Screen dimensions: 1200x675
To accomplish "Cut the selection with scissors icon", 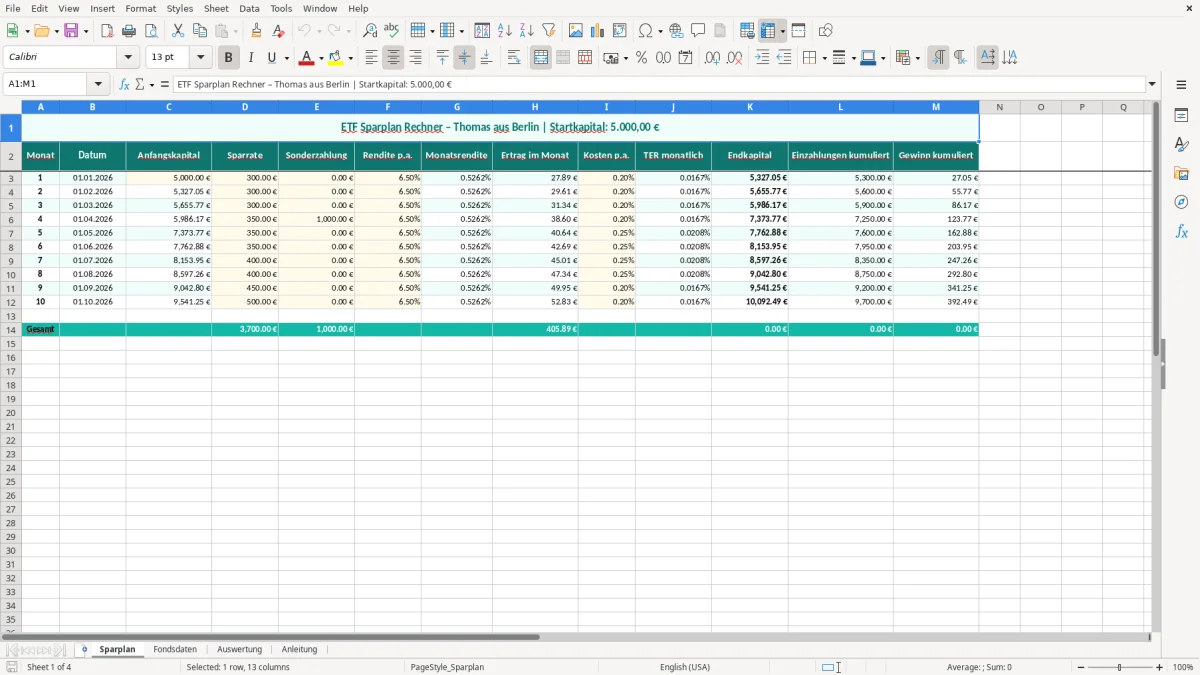I will [x=178, y=31].
